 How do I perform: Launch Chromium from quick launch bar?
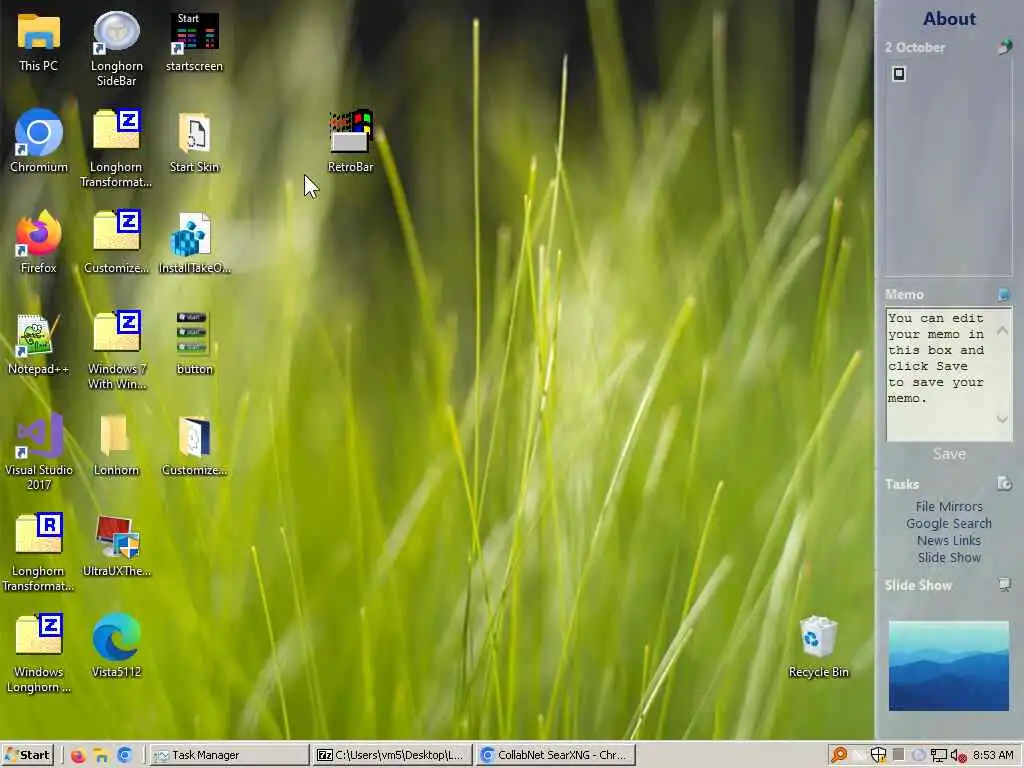[125, 755]
